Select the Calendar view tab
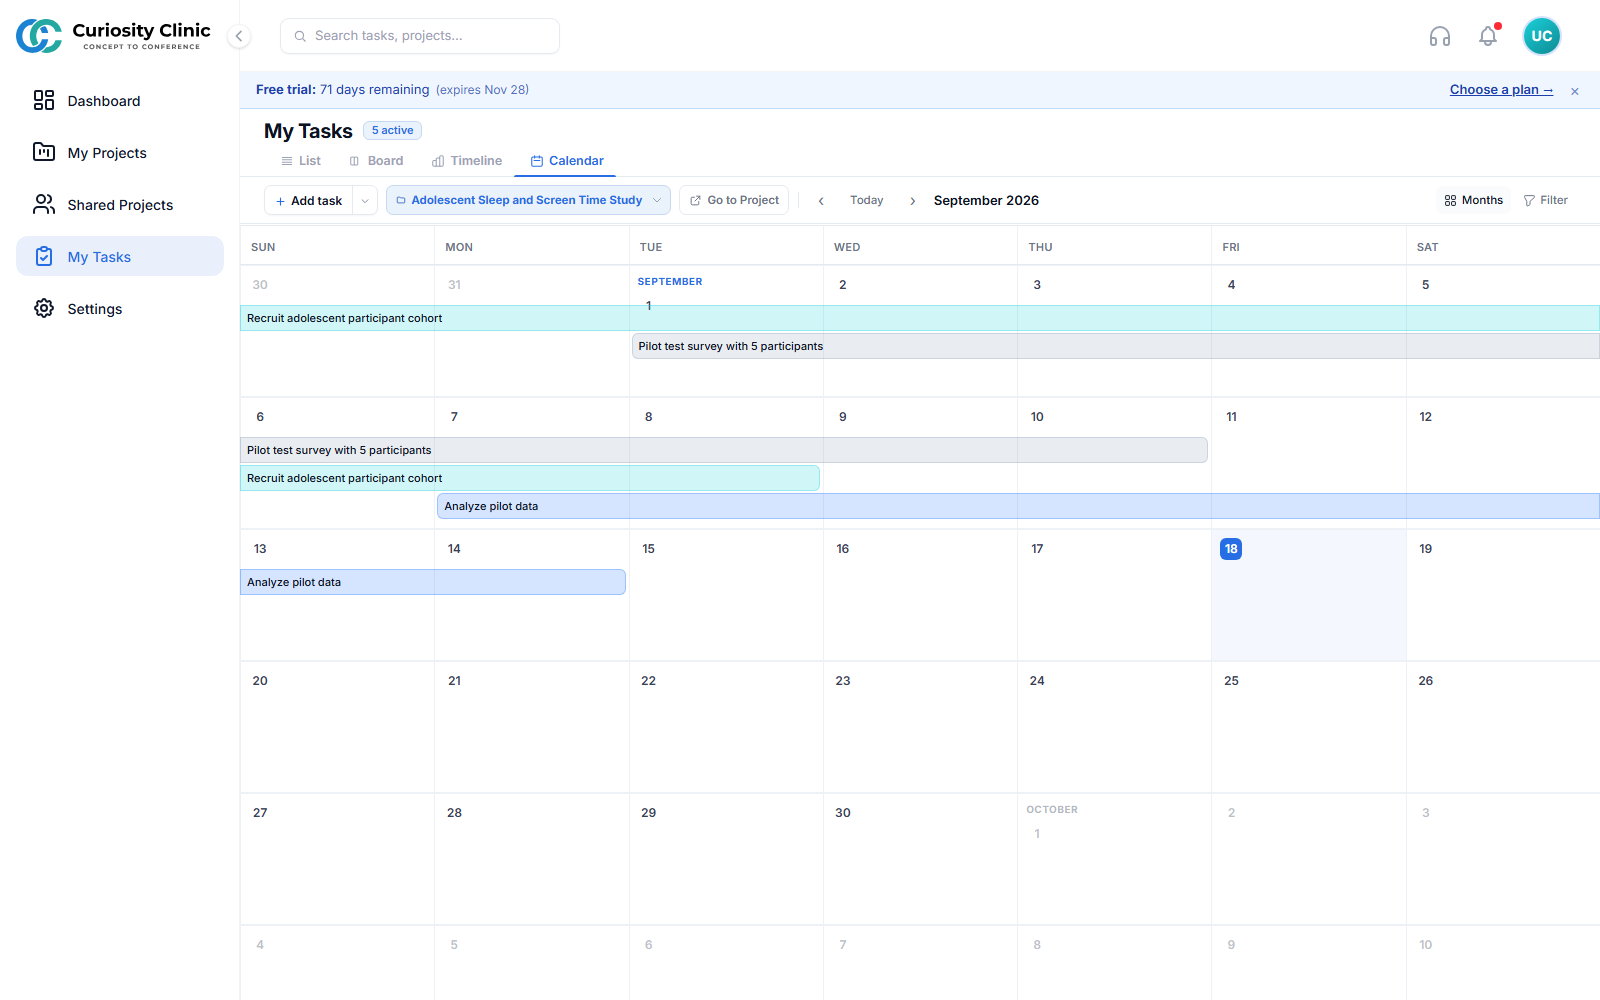1600x1000 pixels. 567,161
